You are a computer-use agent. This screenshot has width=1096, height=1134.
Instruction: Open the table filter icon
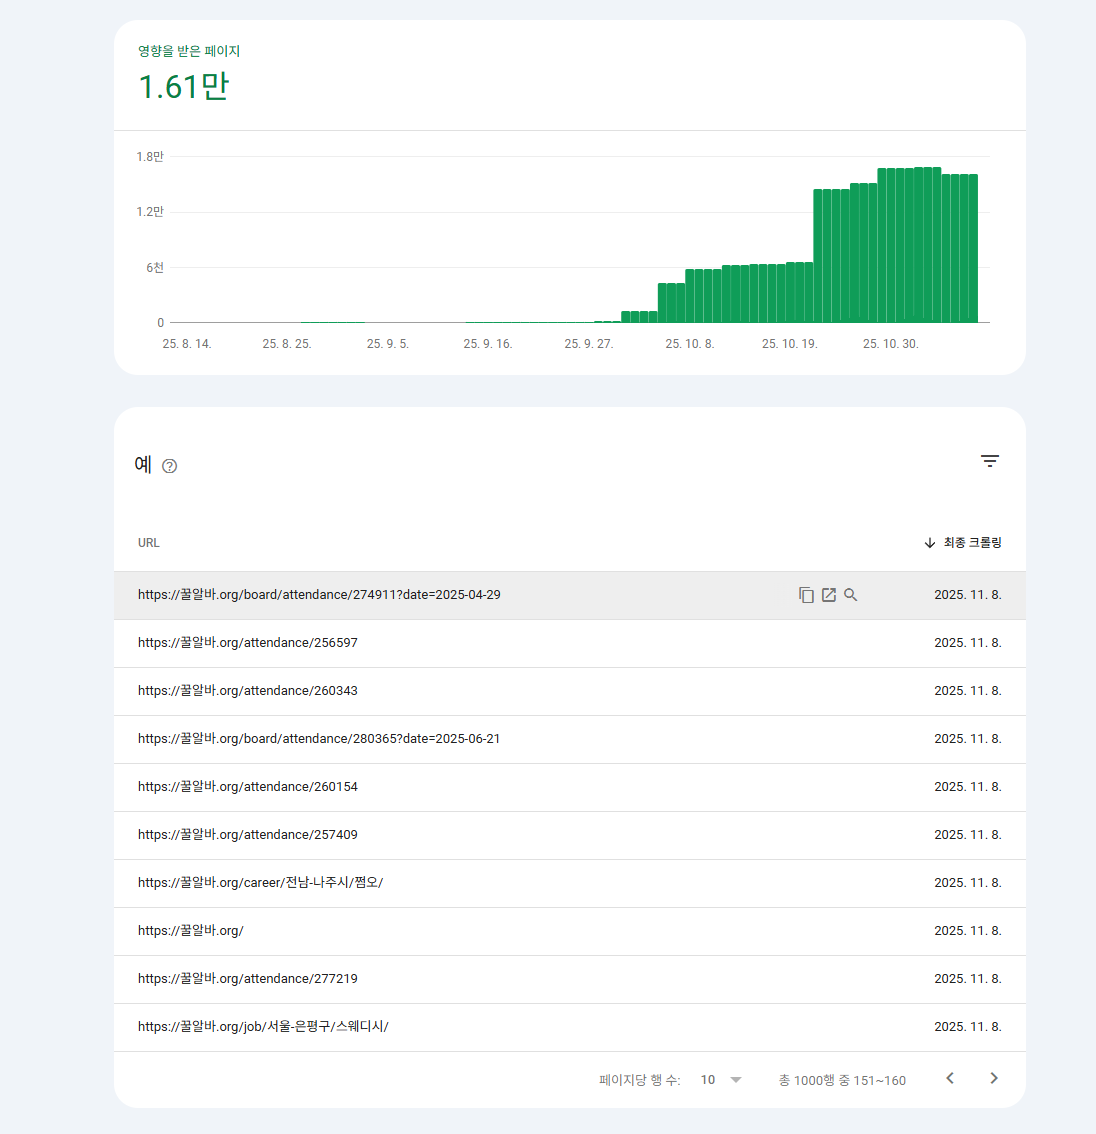989,461
